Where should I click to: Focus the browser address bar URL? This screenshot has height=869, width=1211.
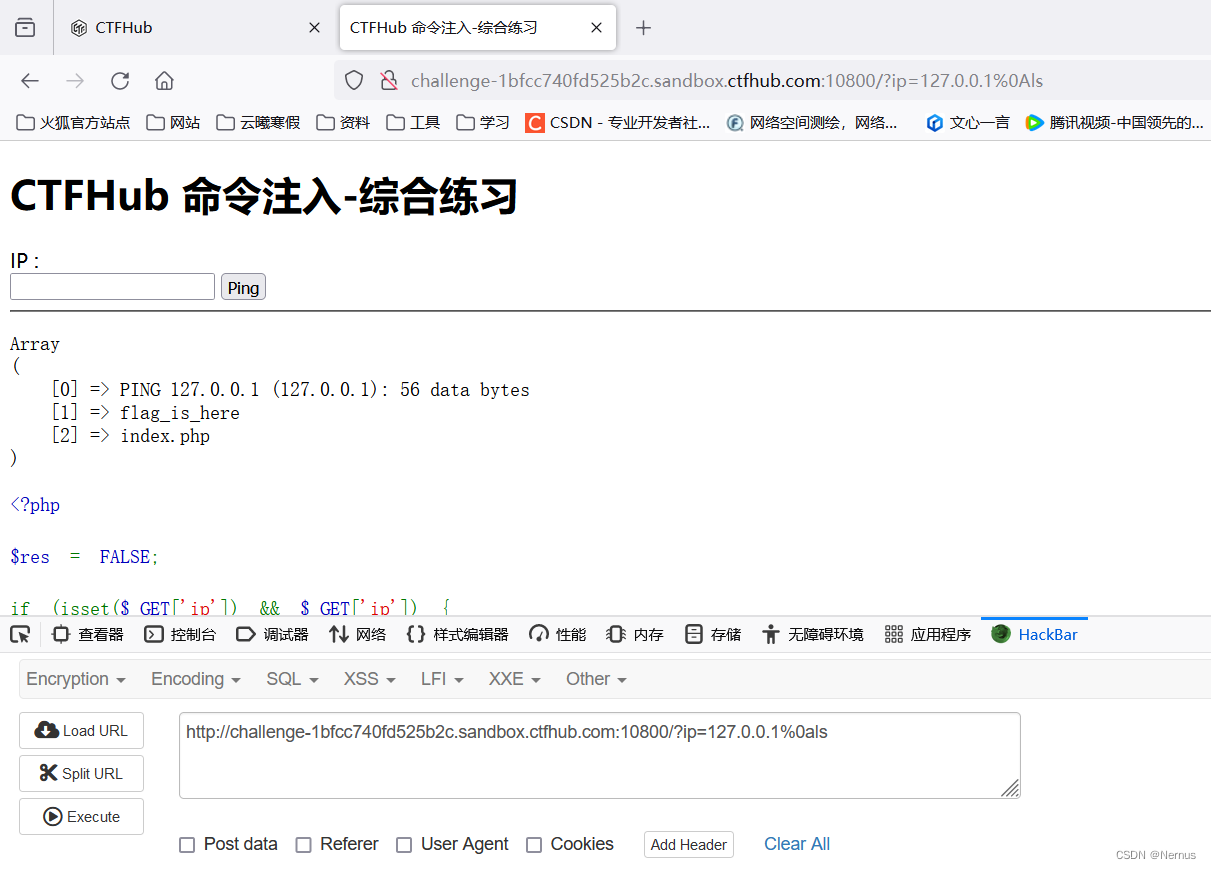click(x=727, y=81)
